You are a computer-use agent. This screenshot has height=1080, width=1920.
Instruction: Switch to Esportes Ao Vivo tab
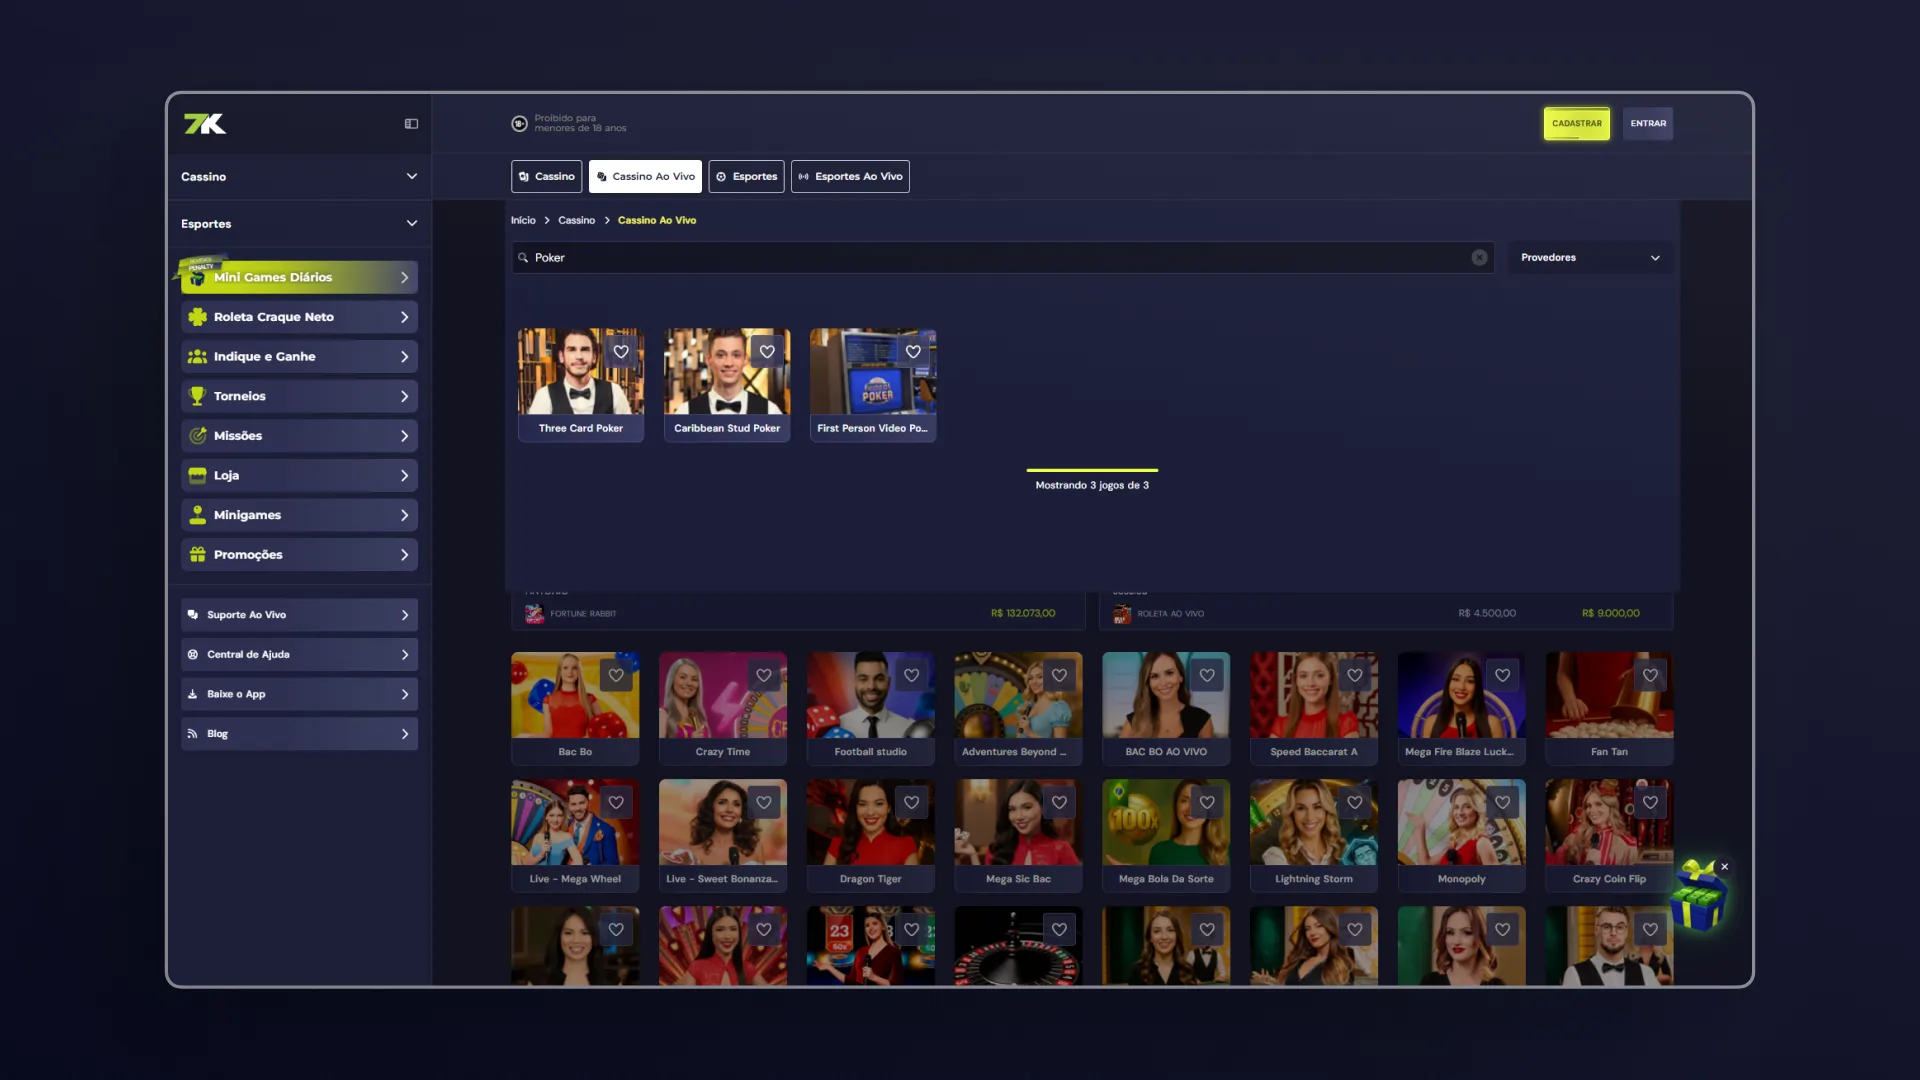pos(850,177)
